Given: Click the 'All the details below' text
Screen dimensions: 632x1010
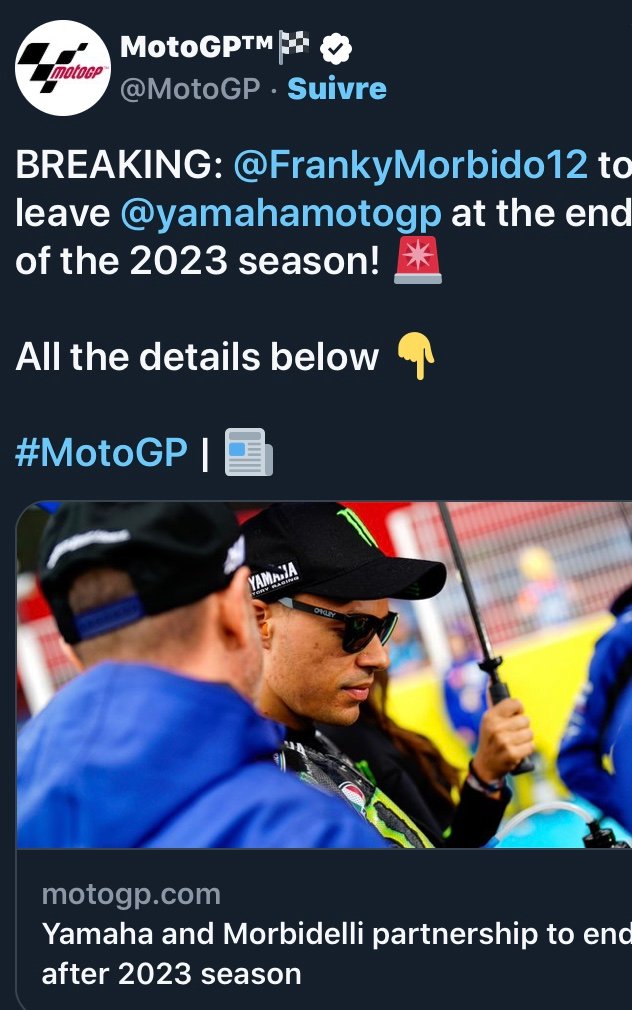Looking at the screenshot, I should click(x=197, y=356).
